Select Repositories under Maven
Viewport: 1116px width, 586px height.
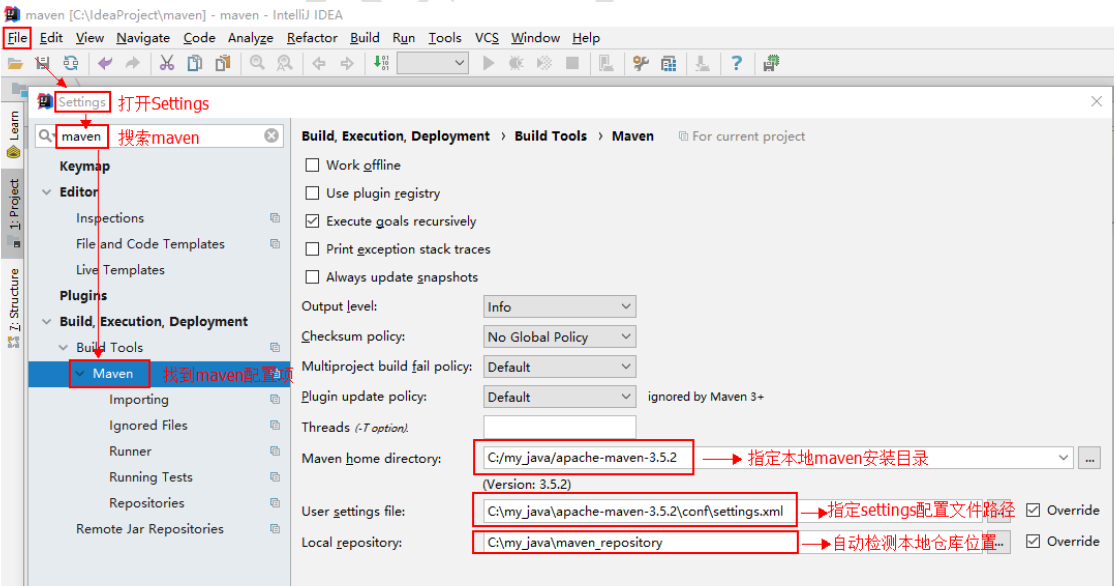pyautogui.click(x=147, y=503)
